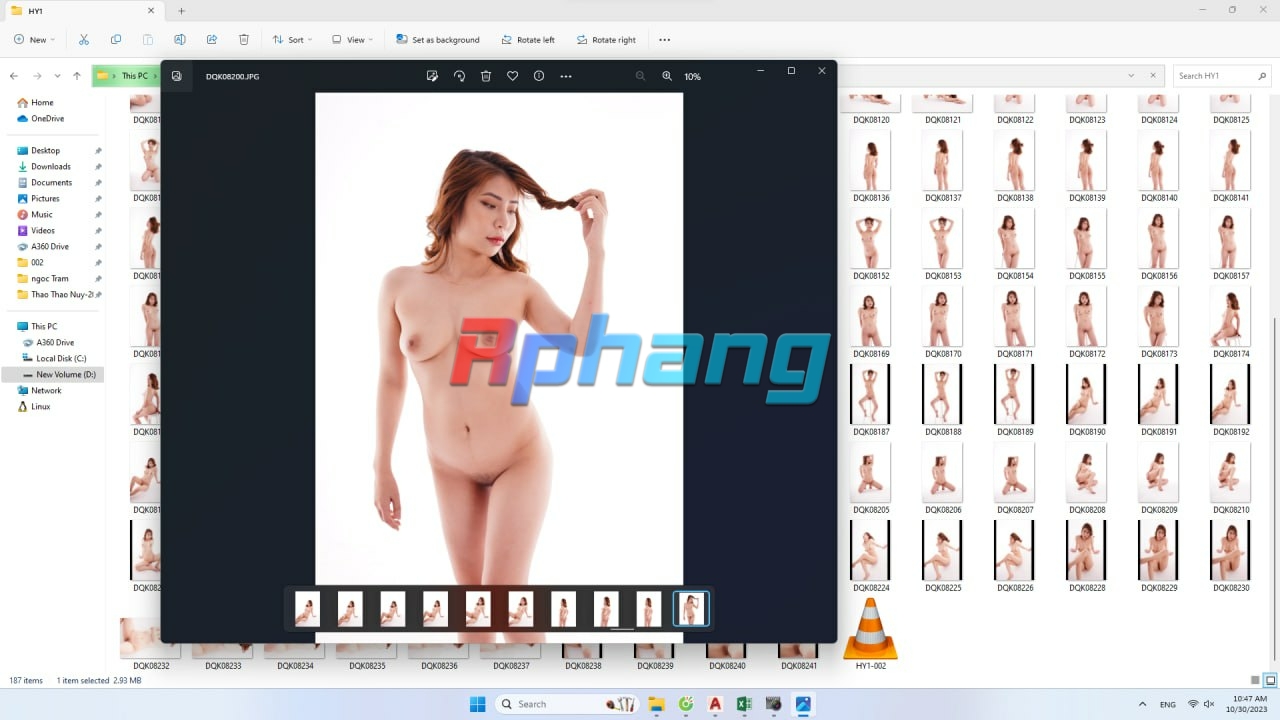Zoom out on the photo in Photos
Viewport: 1280px width, 720px height.
coord(641,76)
